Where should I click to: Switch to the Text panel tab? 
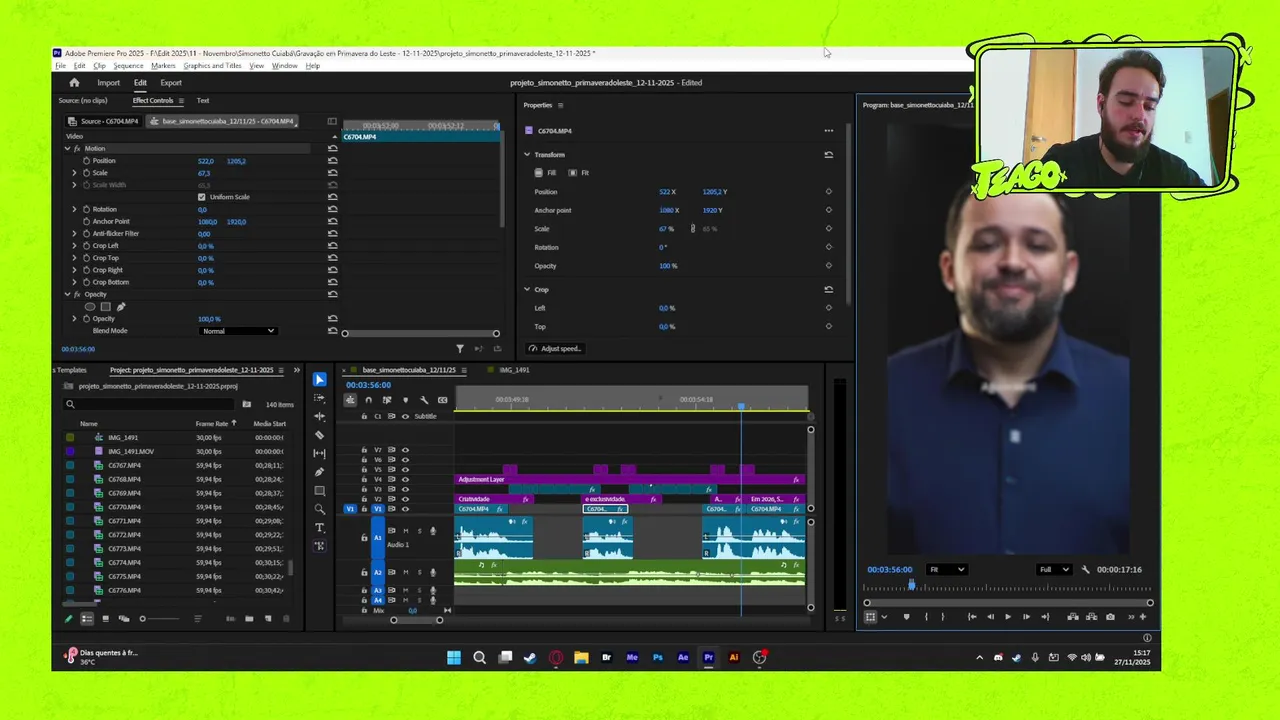[x=203, y=101]
